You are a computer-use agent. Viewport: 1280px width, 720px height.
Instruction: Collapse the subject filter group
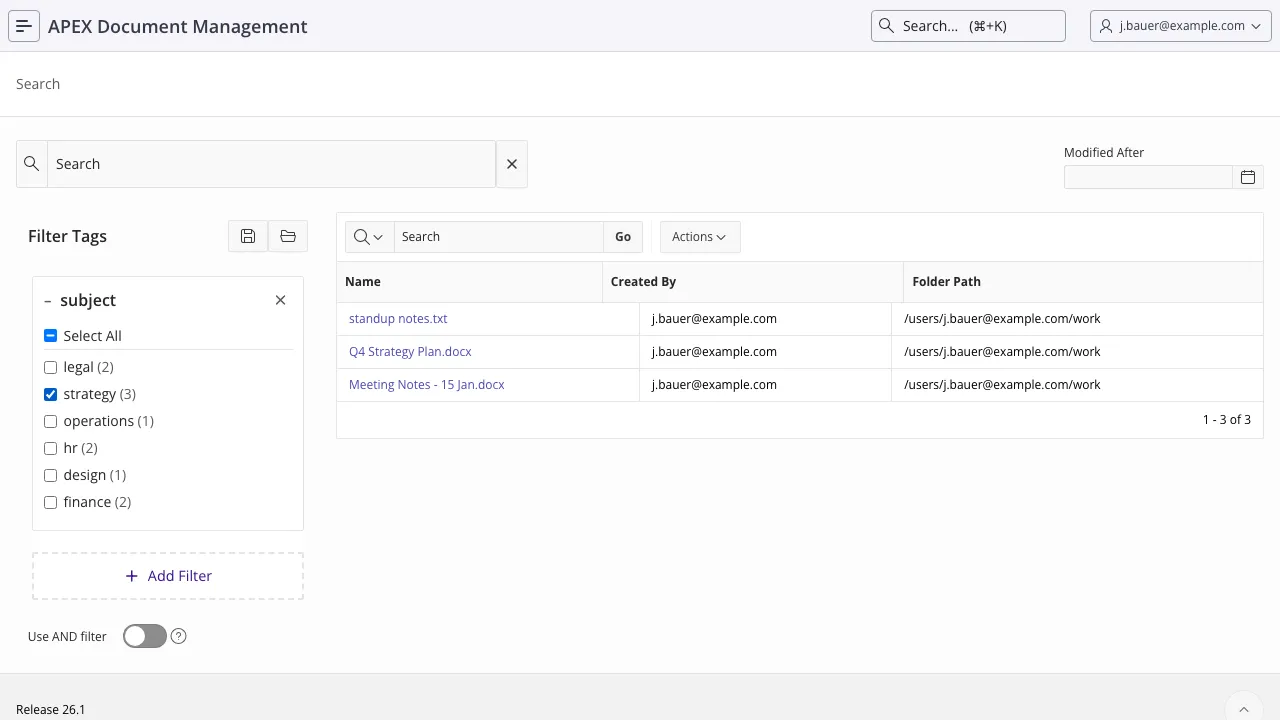48,300
